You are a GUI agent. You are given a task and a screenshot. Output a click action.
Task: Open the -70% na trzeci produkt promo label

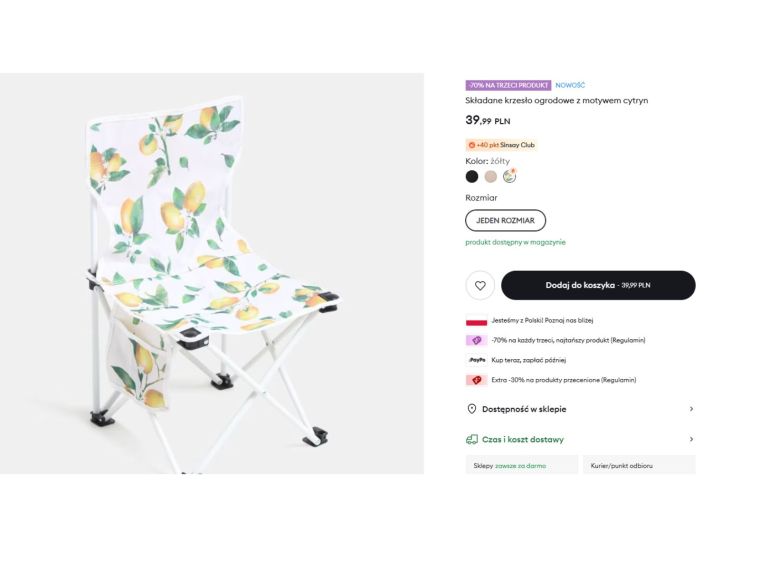(508, 85)
